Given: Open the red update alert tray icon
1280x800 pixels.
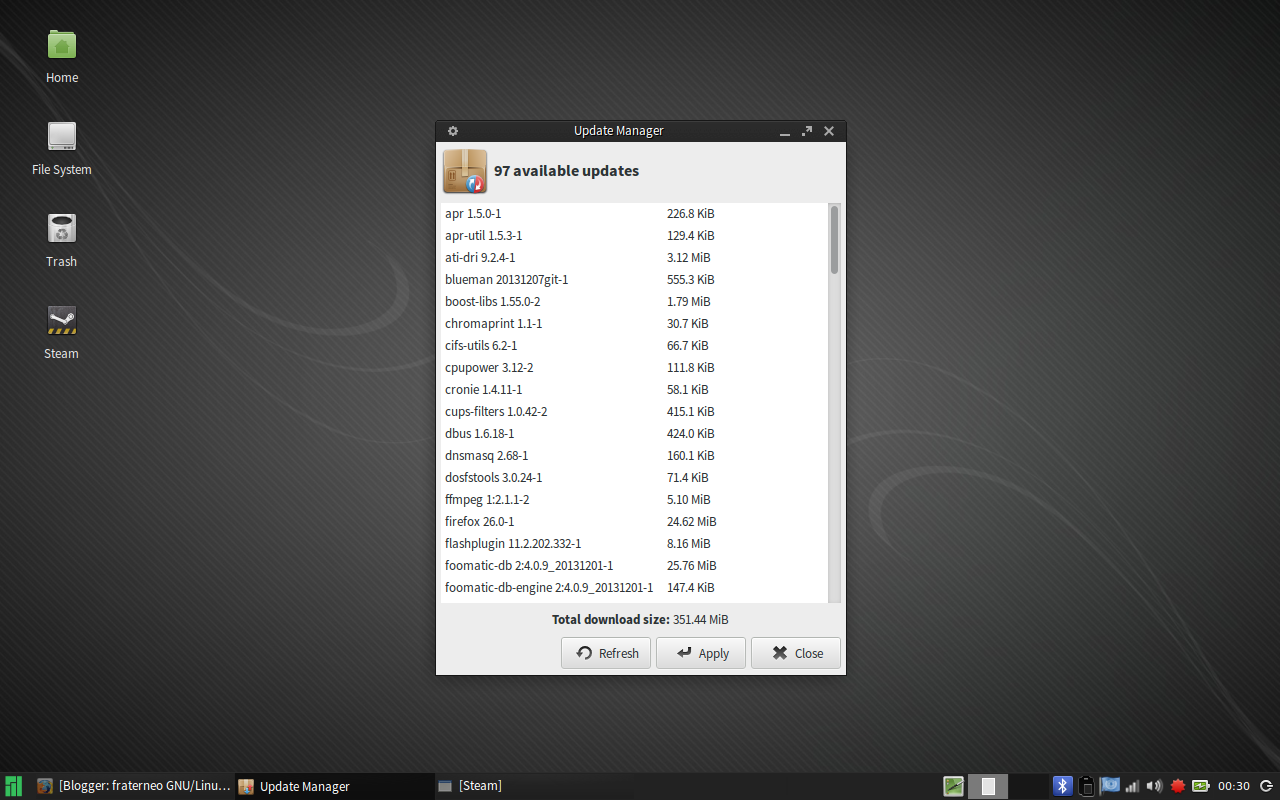Looking at the screenshot, I should coord(1177,786).
